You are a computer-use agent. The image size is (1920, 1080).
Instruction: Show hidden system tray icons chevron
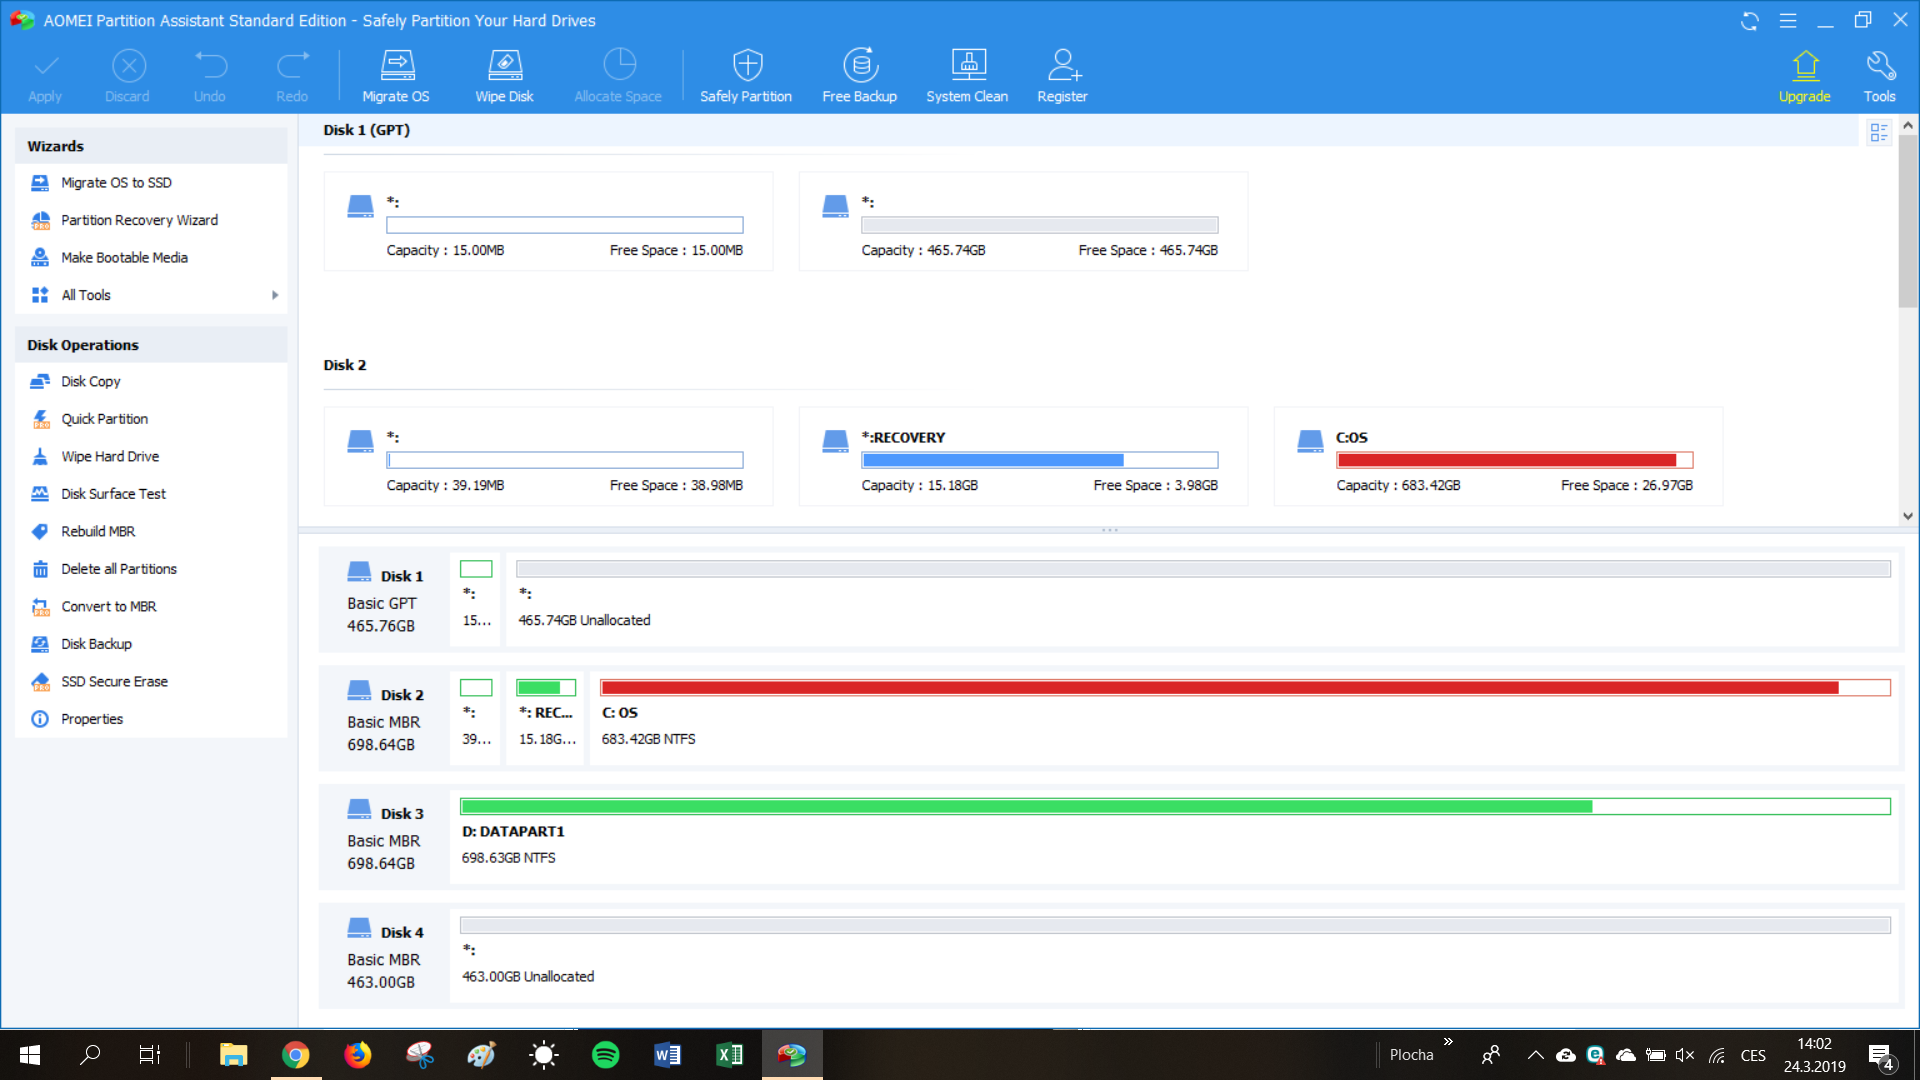(x=1535, y=1055)
